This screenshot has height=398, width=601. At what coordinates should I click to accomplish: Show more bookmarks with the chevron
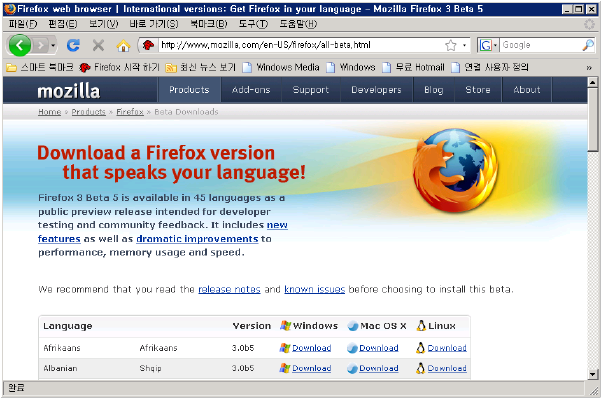pyautogui.click(x=589, y=68)
